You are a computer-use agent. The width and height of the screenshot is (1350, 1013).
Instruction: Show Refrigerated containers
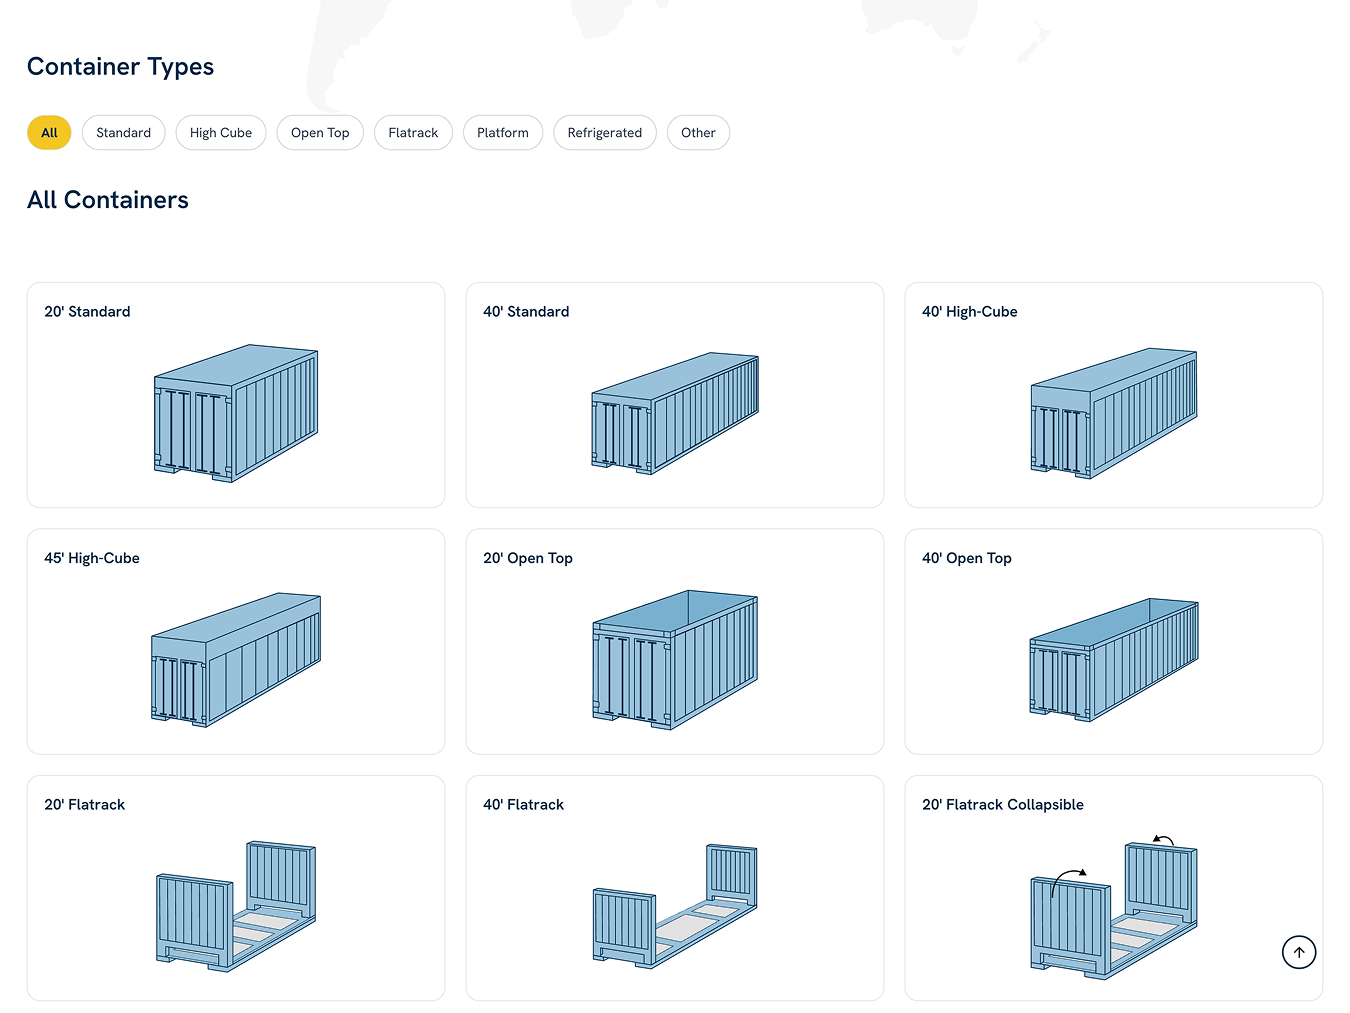coord(604,133)
